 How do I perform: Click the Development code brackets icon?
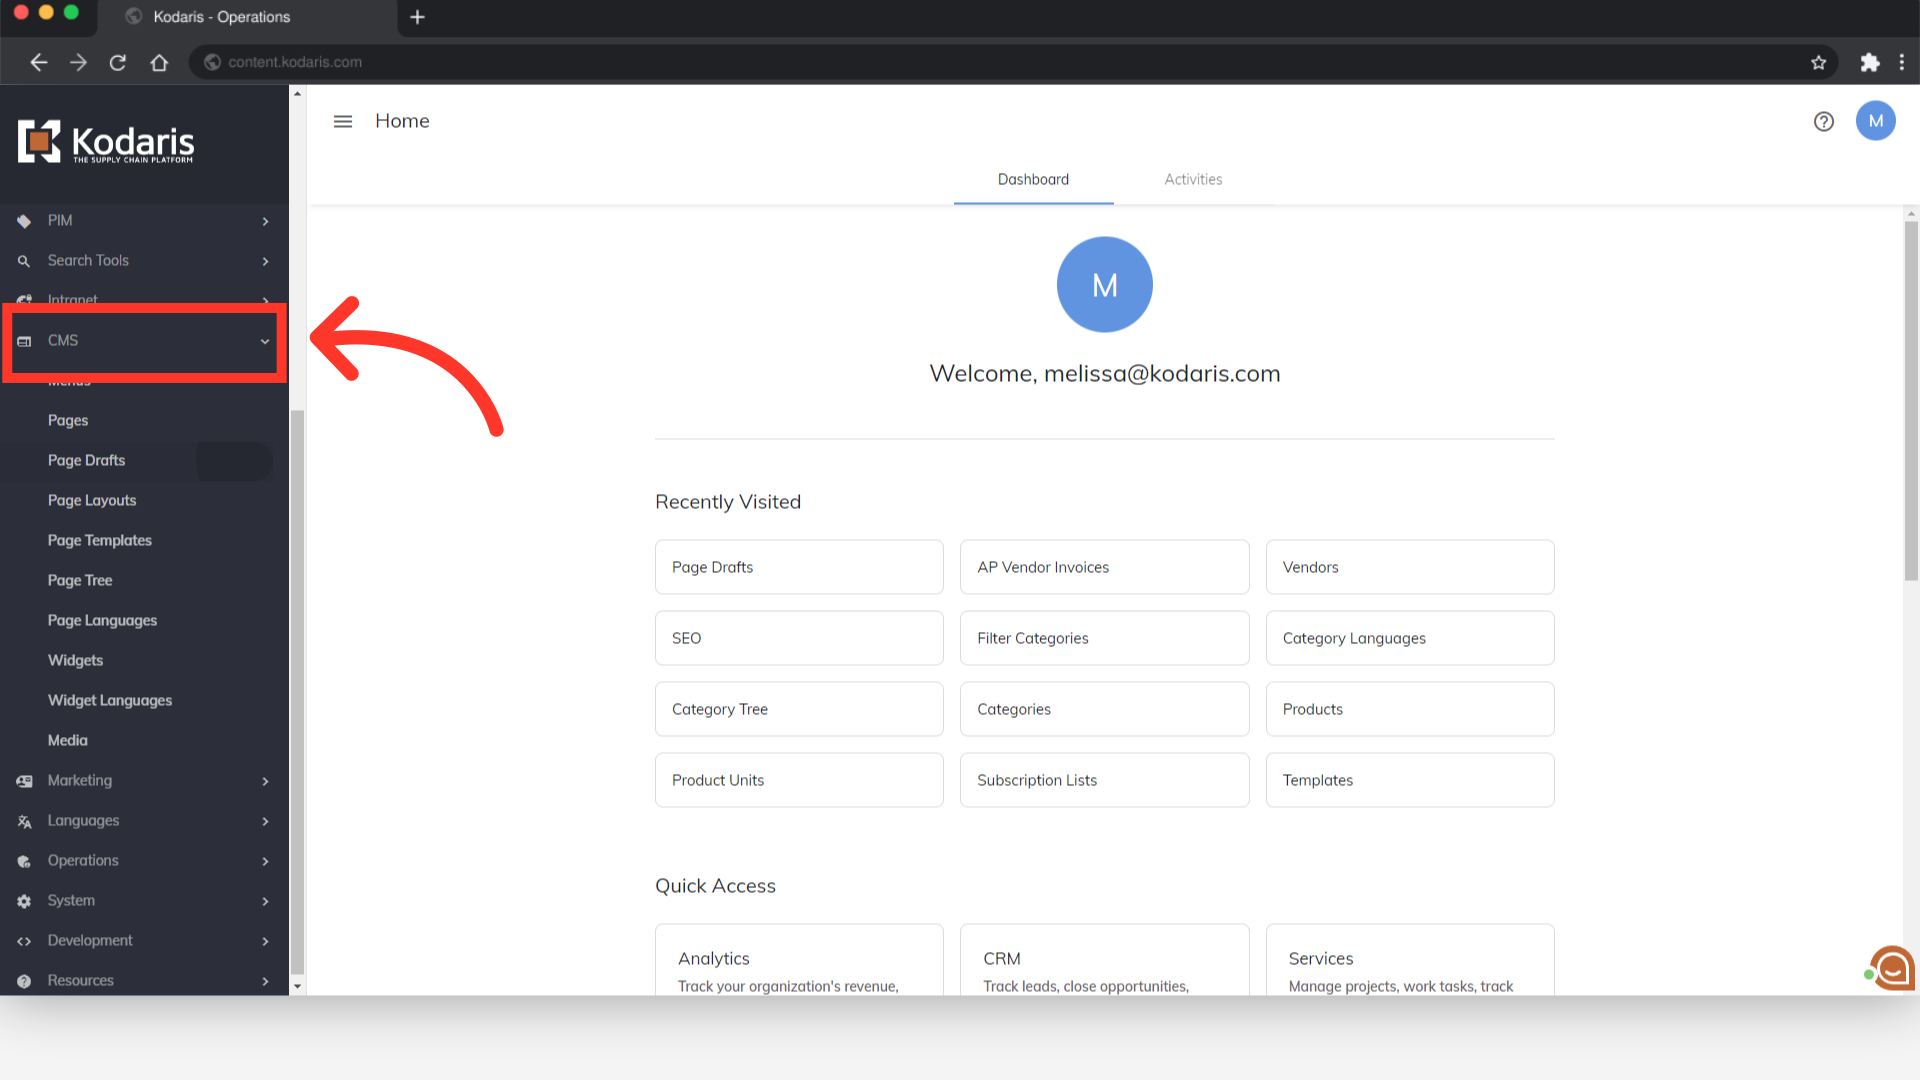click(x=24, y=941)
